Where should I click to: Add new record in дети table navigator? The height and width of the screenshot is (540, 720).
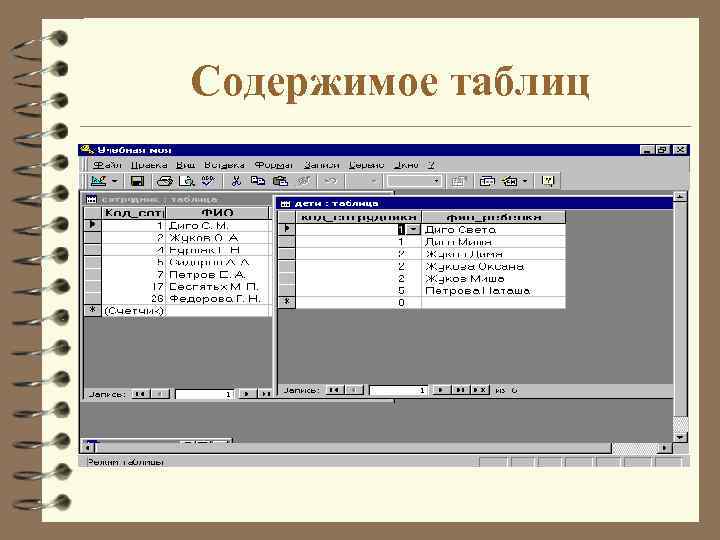tap(480, 390)
